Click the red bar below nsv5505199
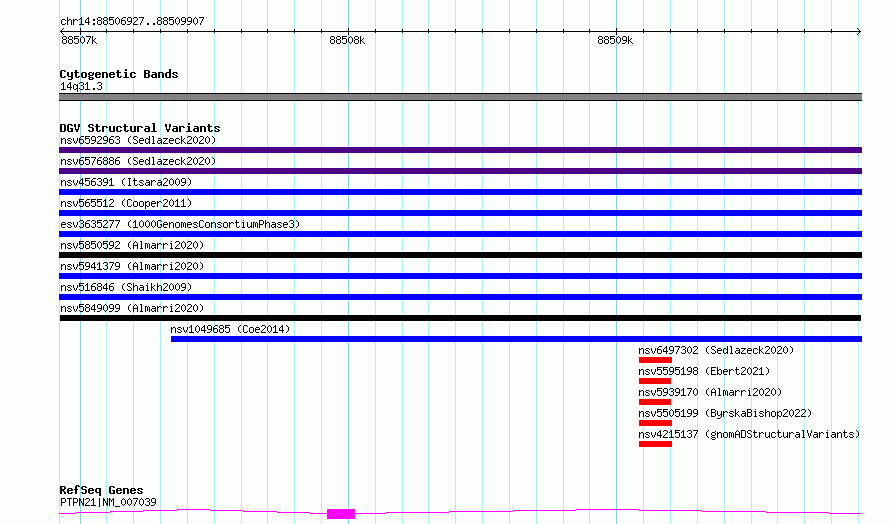Image resolution: width=890 pixels, height=524 pixels. pyautogui.click(x=655, y=423)
